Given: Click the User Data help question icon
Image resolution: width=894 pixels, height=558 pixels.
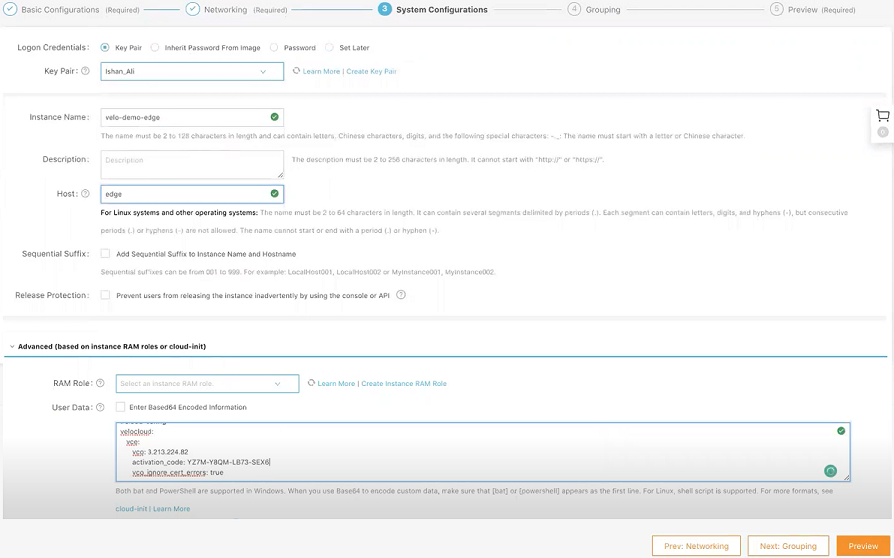Looking at the screenshot, I should [100, 408].
